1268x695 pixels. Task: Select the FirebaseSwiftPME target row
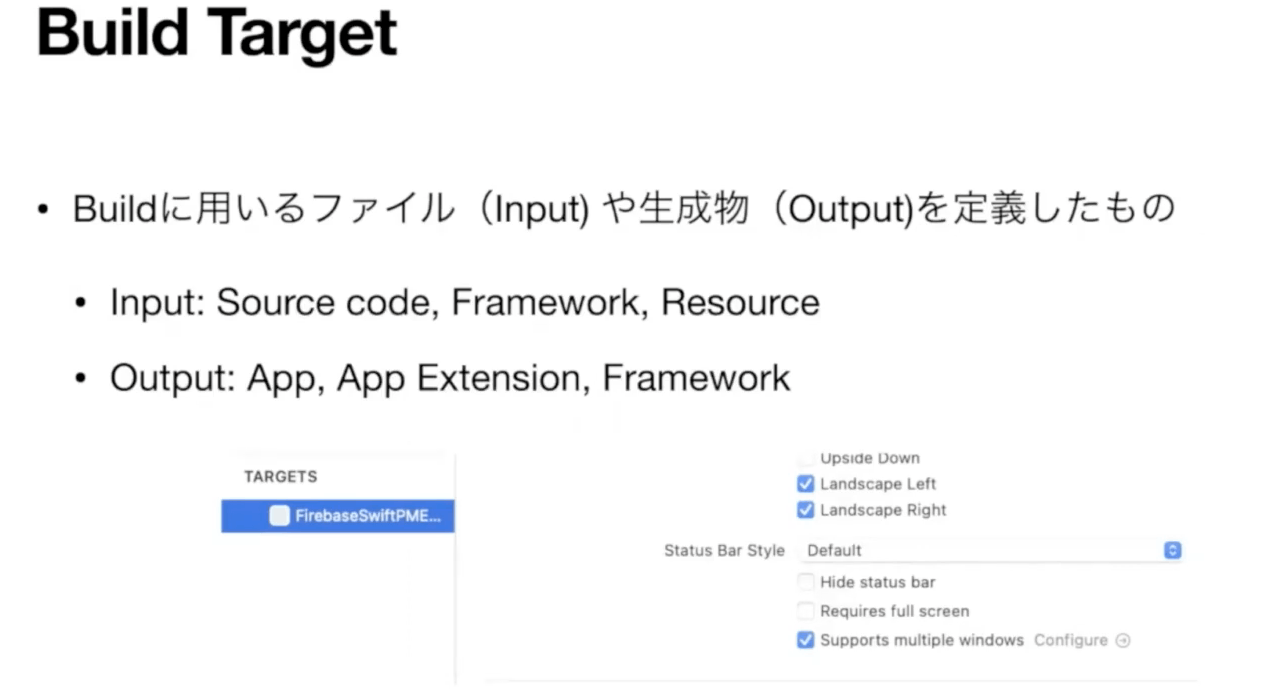(x=338, y=516)
